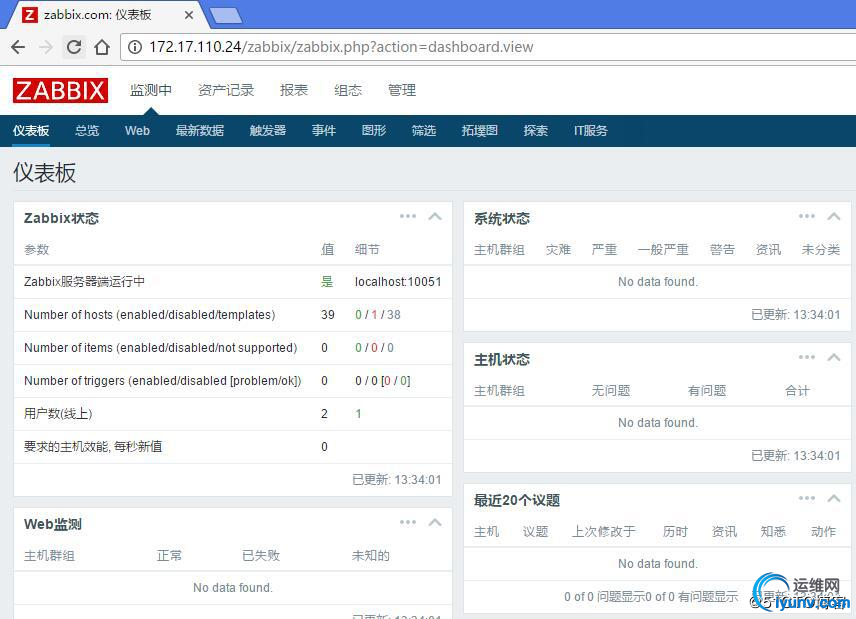Screen dimensions: 856x619
Task: Open 主机状态 widget options menu
Action: point(807,358)
